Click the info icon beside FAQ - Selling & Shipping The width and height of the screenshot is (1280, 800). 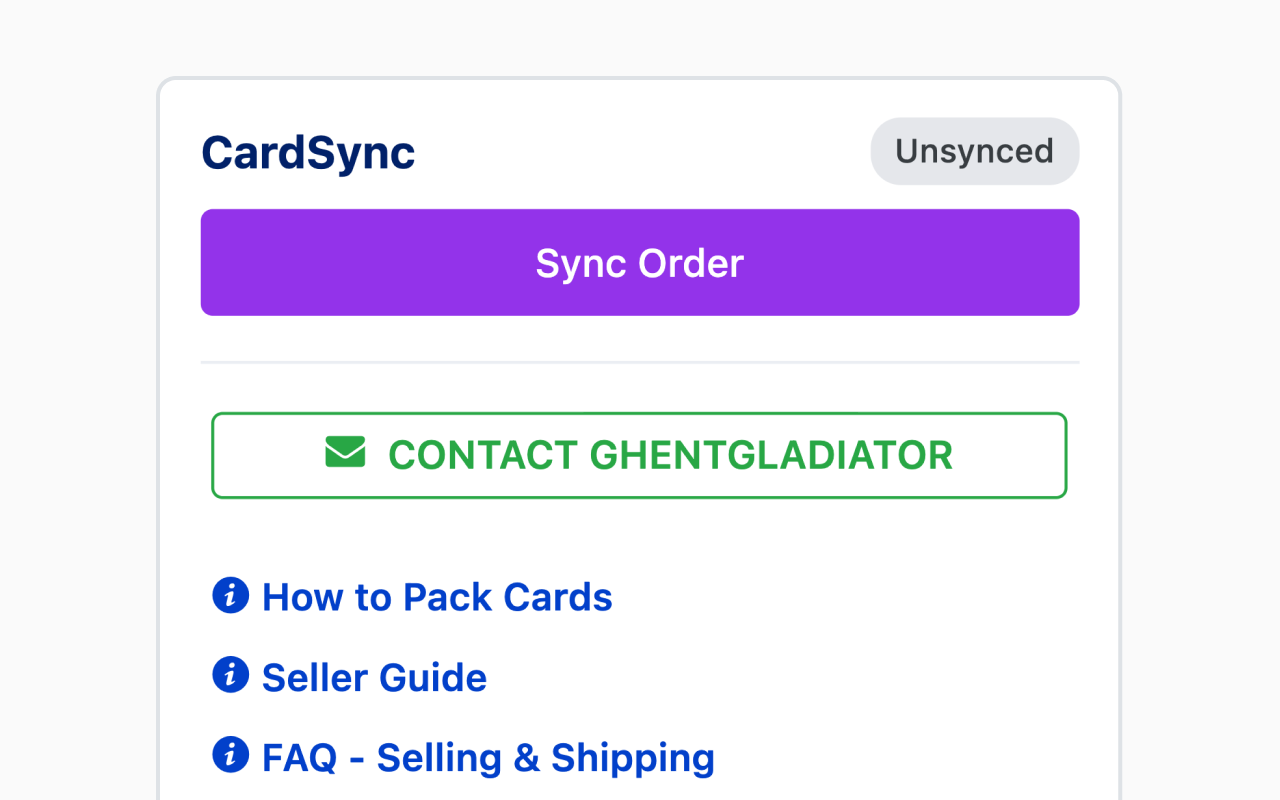pyautogui.click(x=230, y=755)
